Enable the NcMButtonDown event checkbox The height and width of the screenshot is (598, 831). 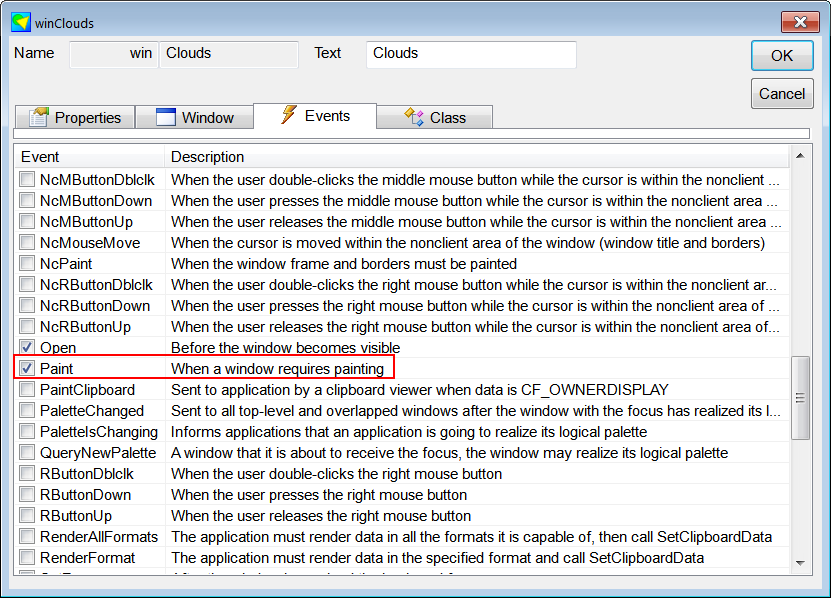(x=27, y=200)
